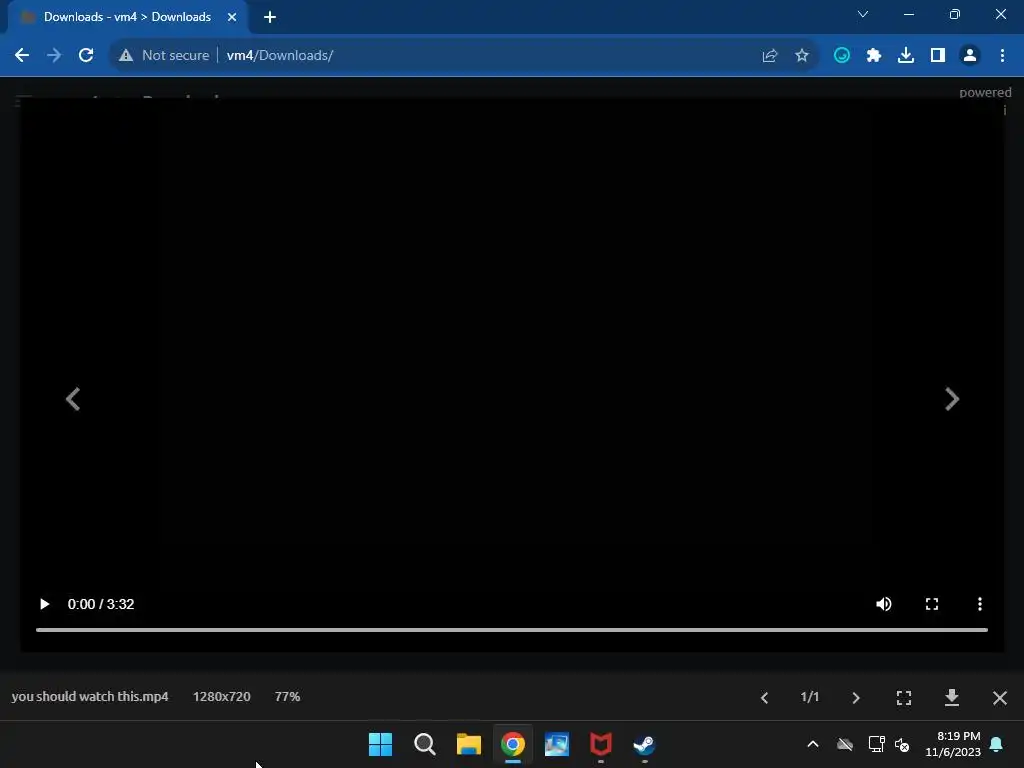The height and width of the screenshot is (768, 1024).
Task: Seek along the video progress bar
Action: [511, 630]
